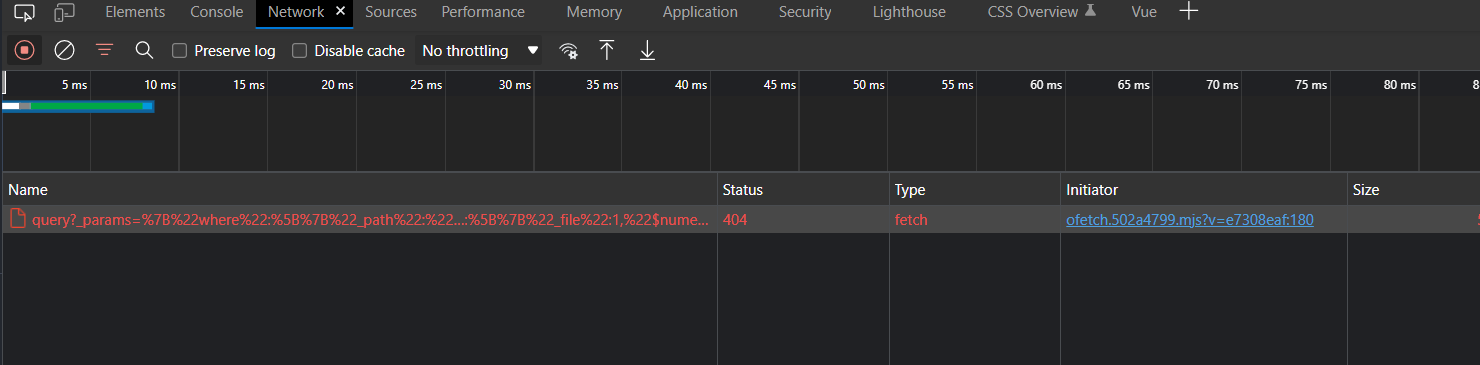Enable Disable cache checkbox
Viewport: 1480px width, 365px height.
(x=299, y=51)
